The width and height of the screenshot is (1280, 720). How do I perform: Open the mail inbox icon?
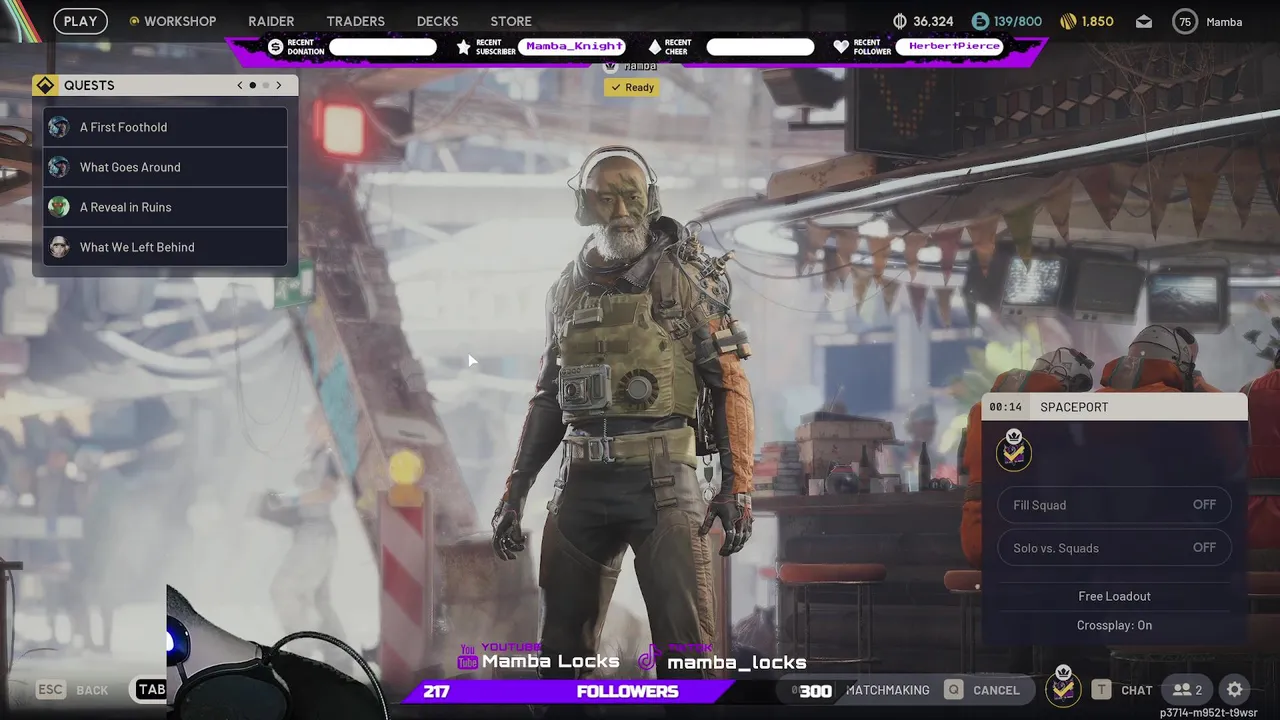pyautogui.click(x=1144, y=22)
